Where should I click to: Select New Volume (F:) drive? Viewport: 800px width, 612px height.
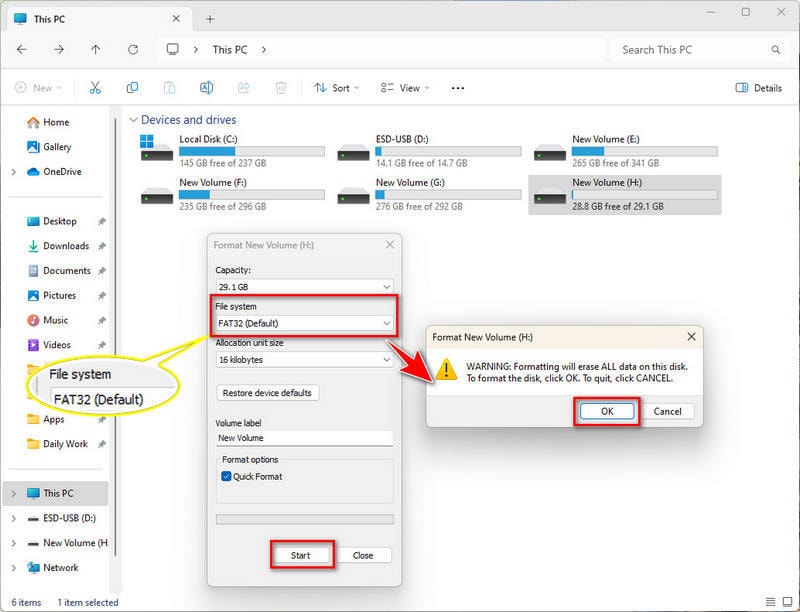233,194
